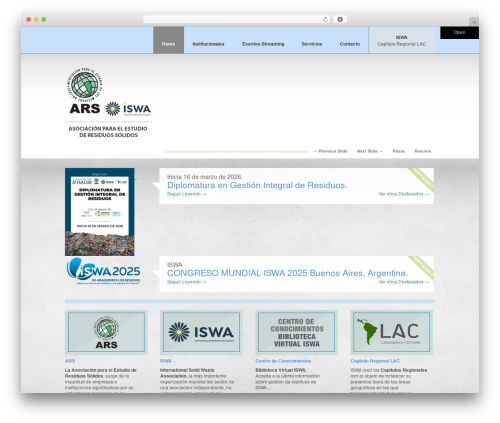
Task: Advance to Next Slide
Action: coord(370,151)
